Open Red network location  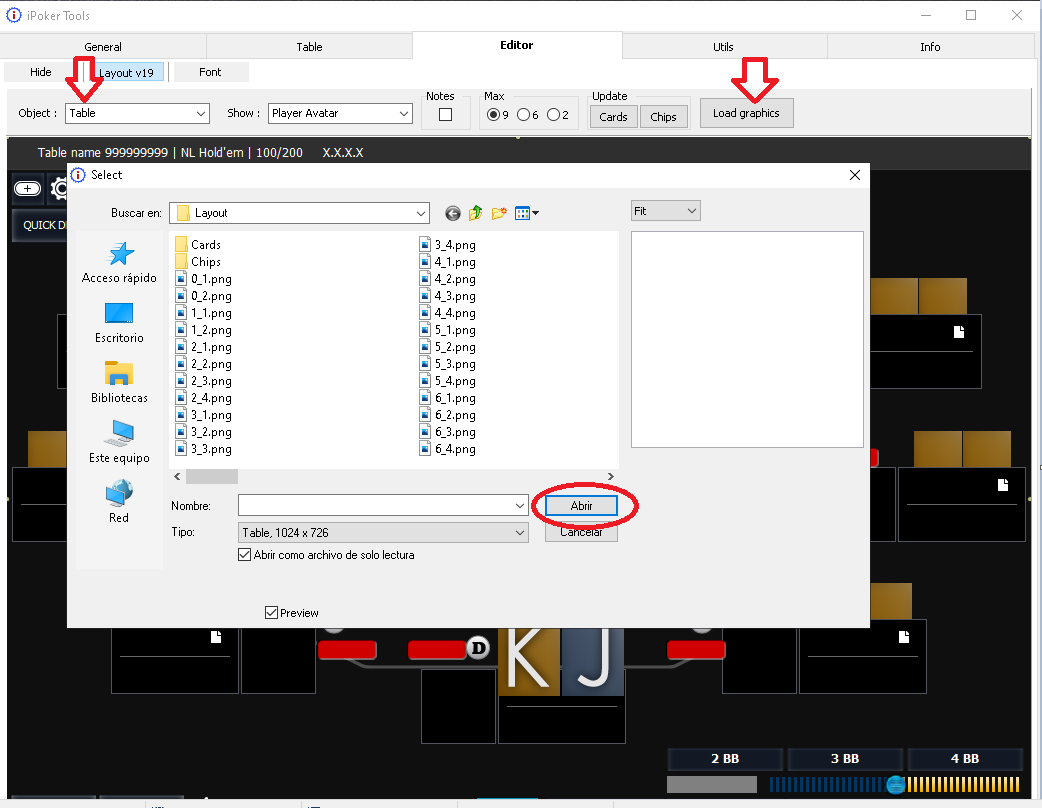point(120,502)
